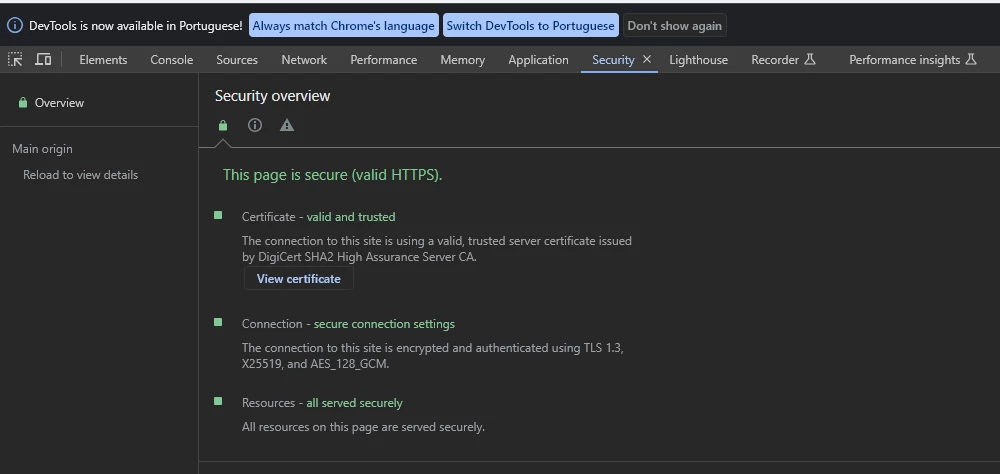Click the lock icon next to Overview

tap(23, 103)
